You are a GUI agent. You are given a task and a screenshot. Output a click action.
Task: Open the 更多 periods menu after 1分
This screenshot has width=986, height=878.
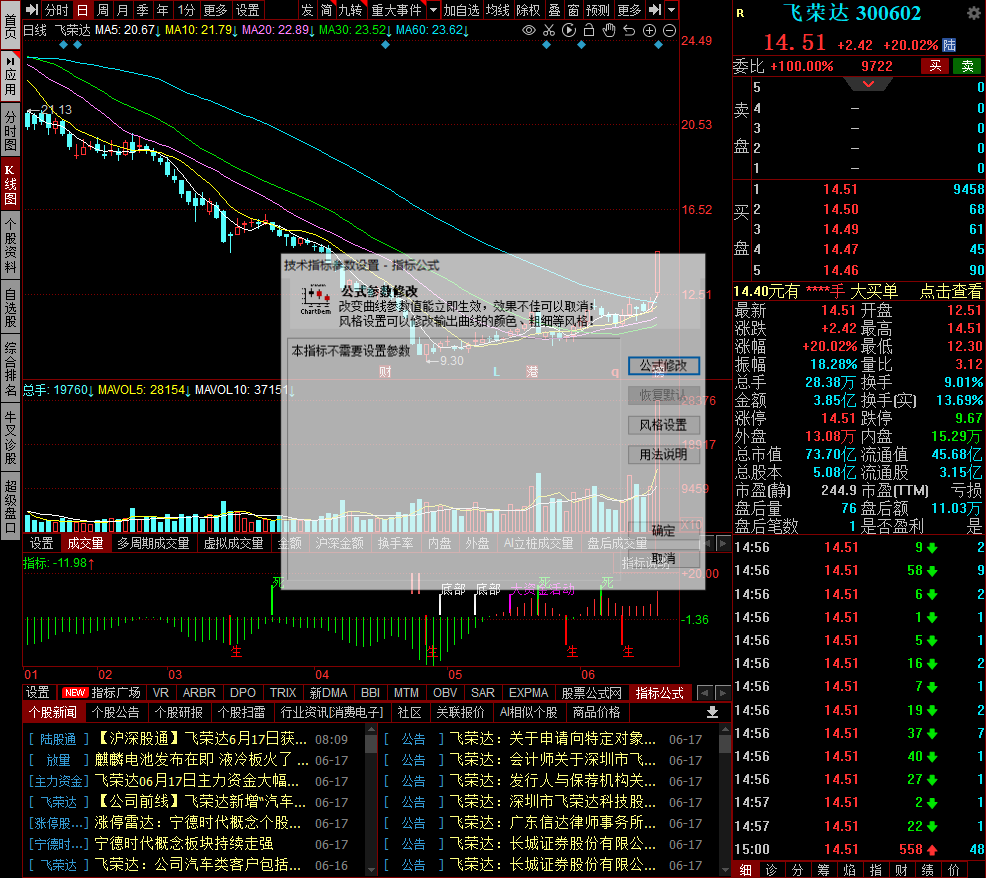215,10
